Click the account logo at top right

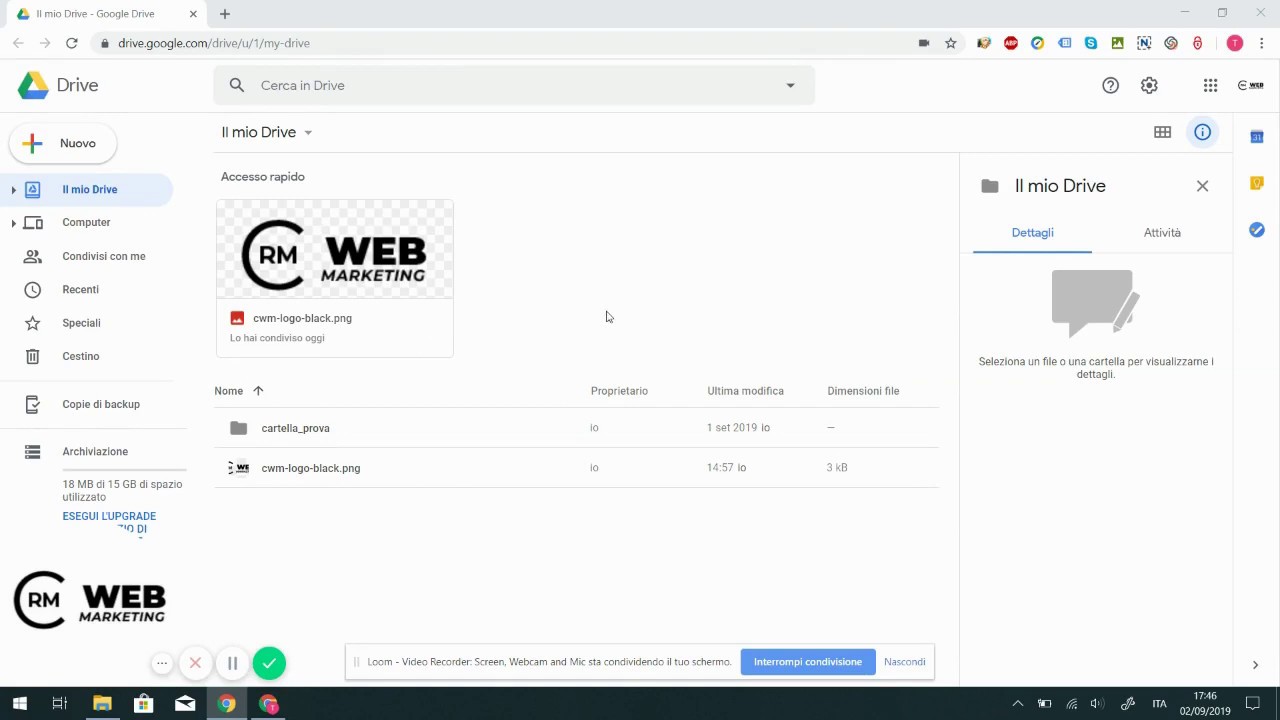pyautogui.click(x=1250, y=85)
